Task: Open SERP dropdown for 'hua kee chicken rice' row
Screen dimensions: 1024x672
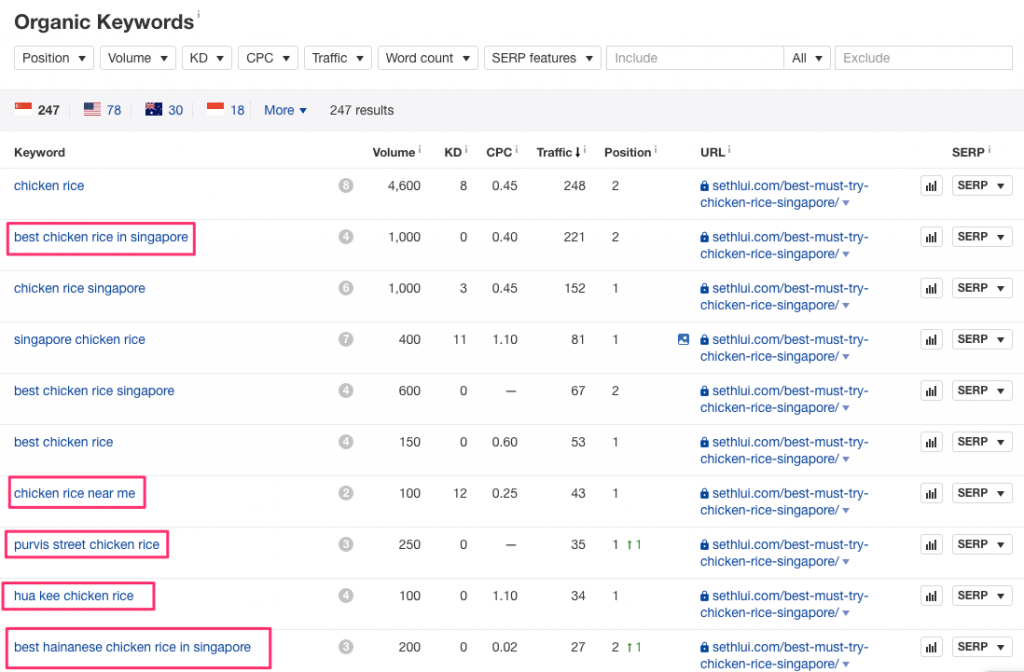Action: pyautogui.click(x=982, y=596)
